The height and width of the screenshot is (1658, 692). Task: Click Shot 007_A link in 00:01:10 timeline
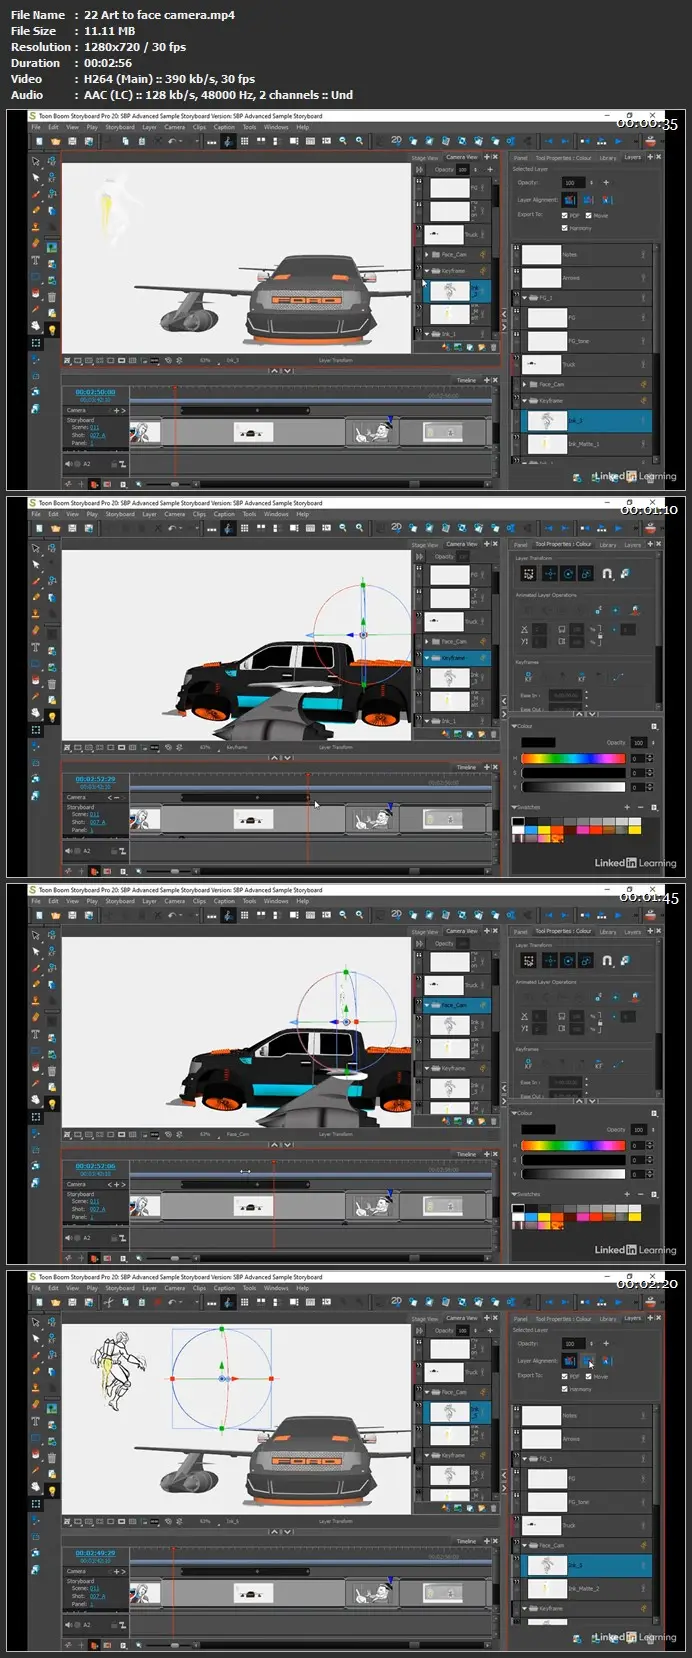point(97,822)
